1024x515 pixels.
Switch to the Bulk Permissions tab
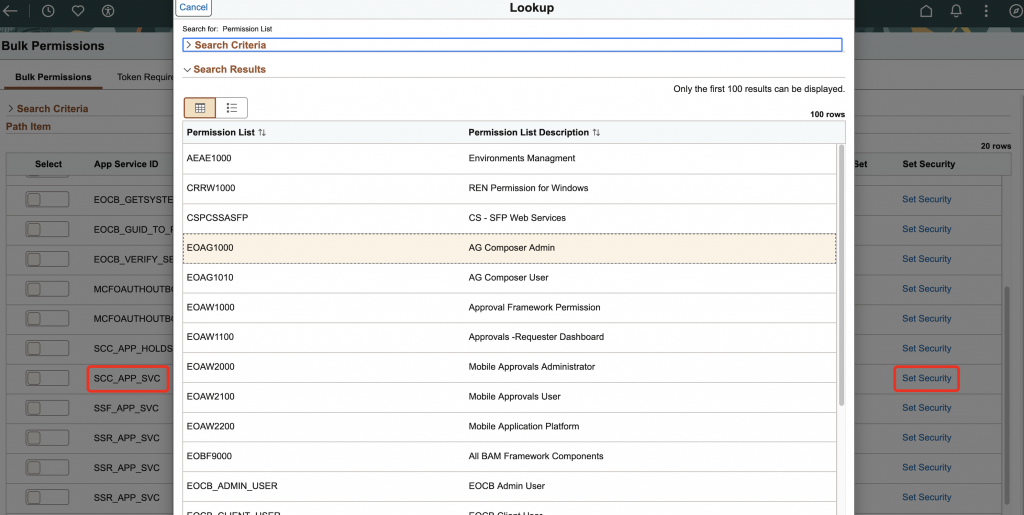(x=53, y=77)
